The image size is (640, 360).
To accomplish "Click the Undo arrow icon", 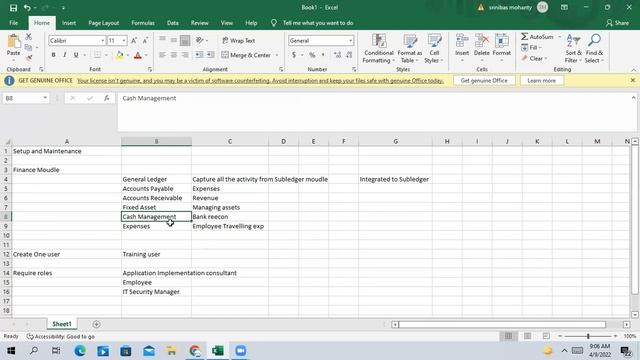I will coord(27,8).
